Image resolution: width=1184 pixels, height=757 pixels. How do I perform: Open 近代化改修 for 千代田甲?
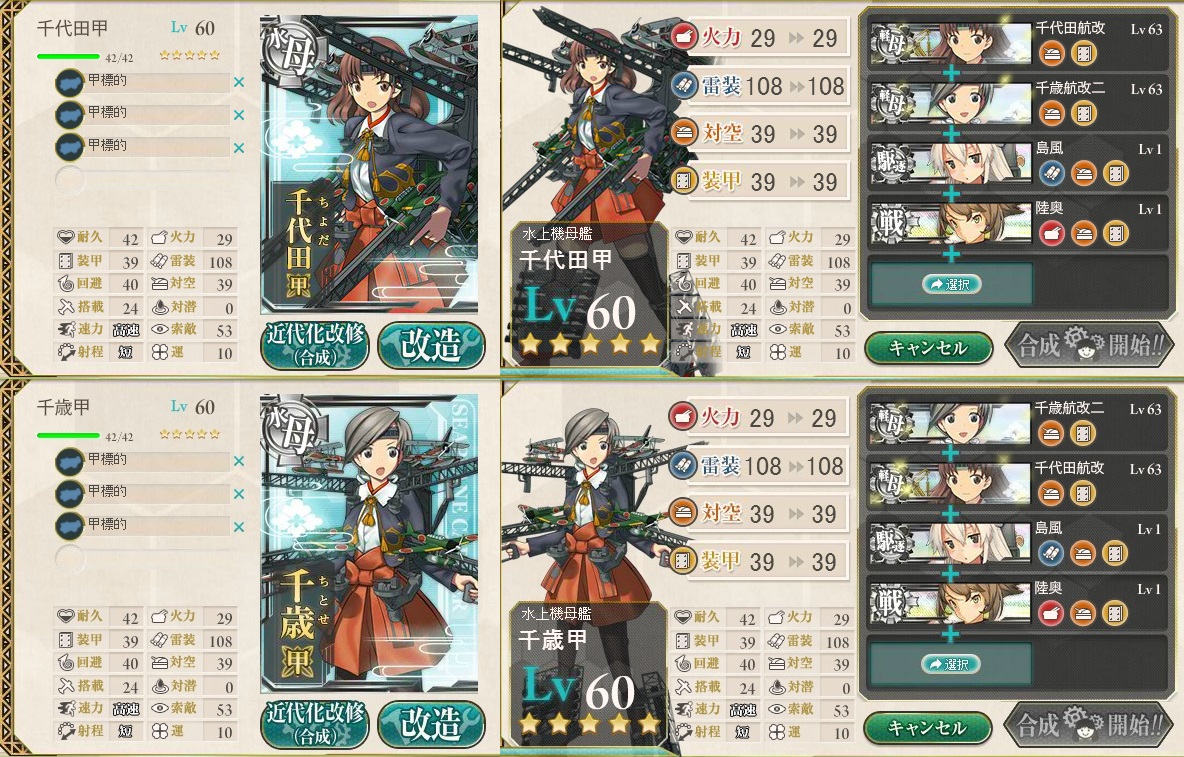pyautogui.click(x=315, y=346)
